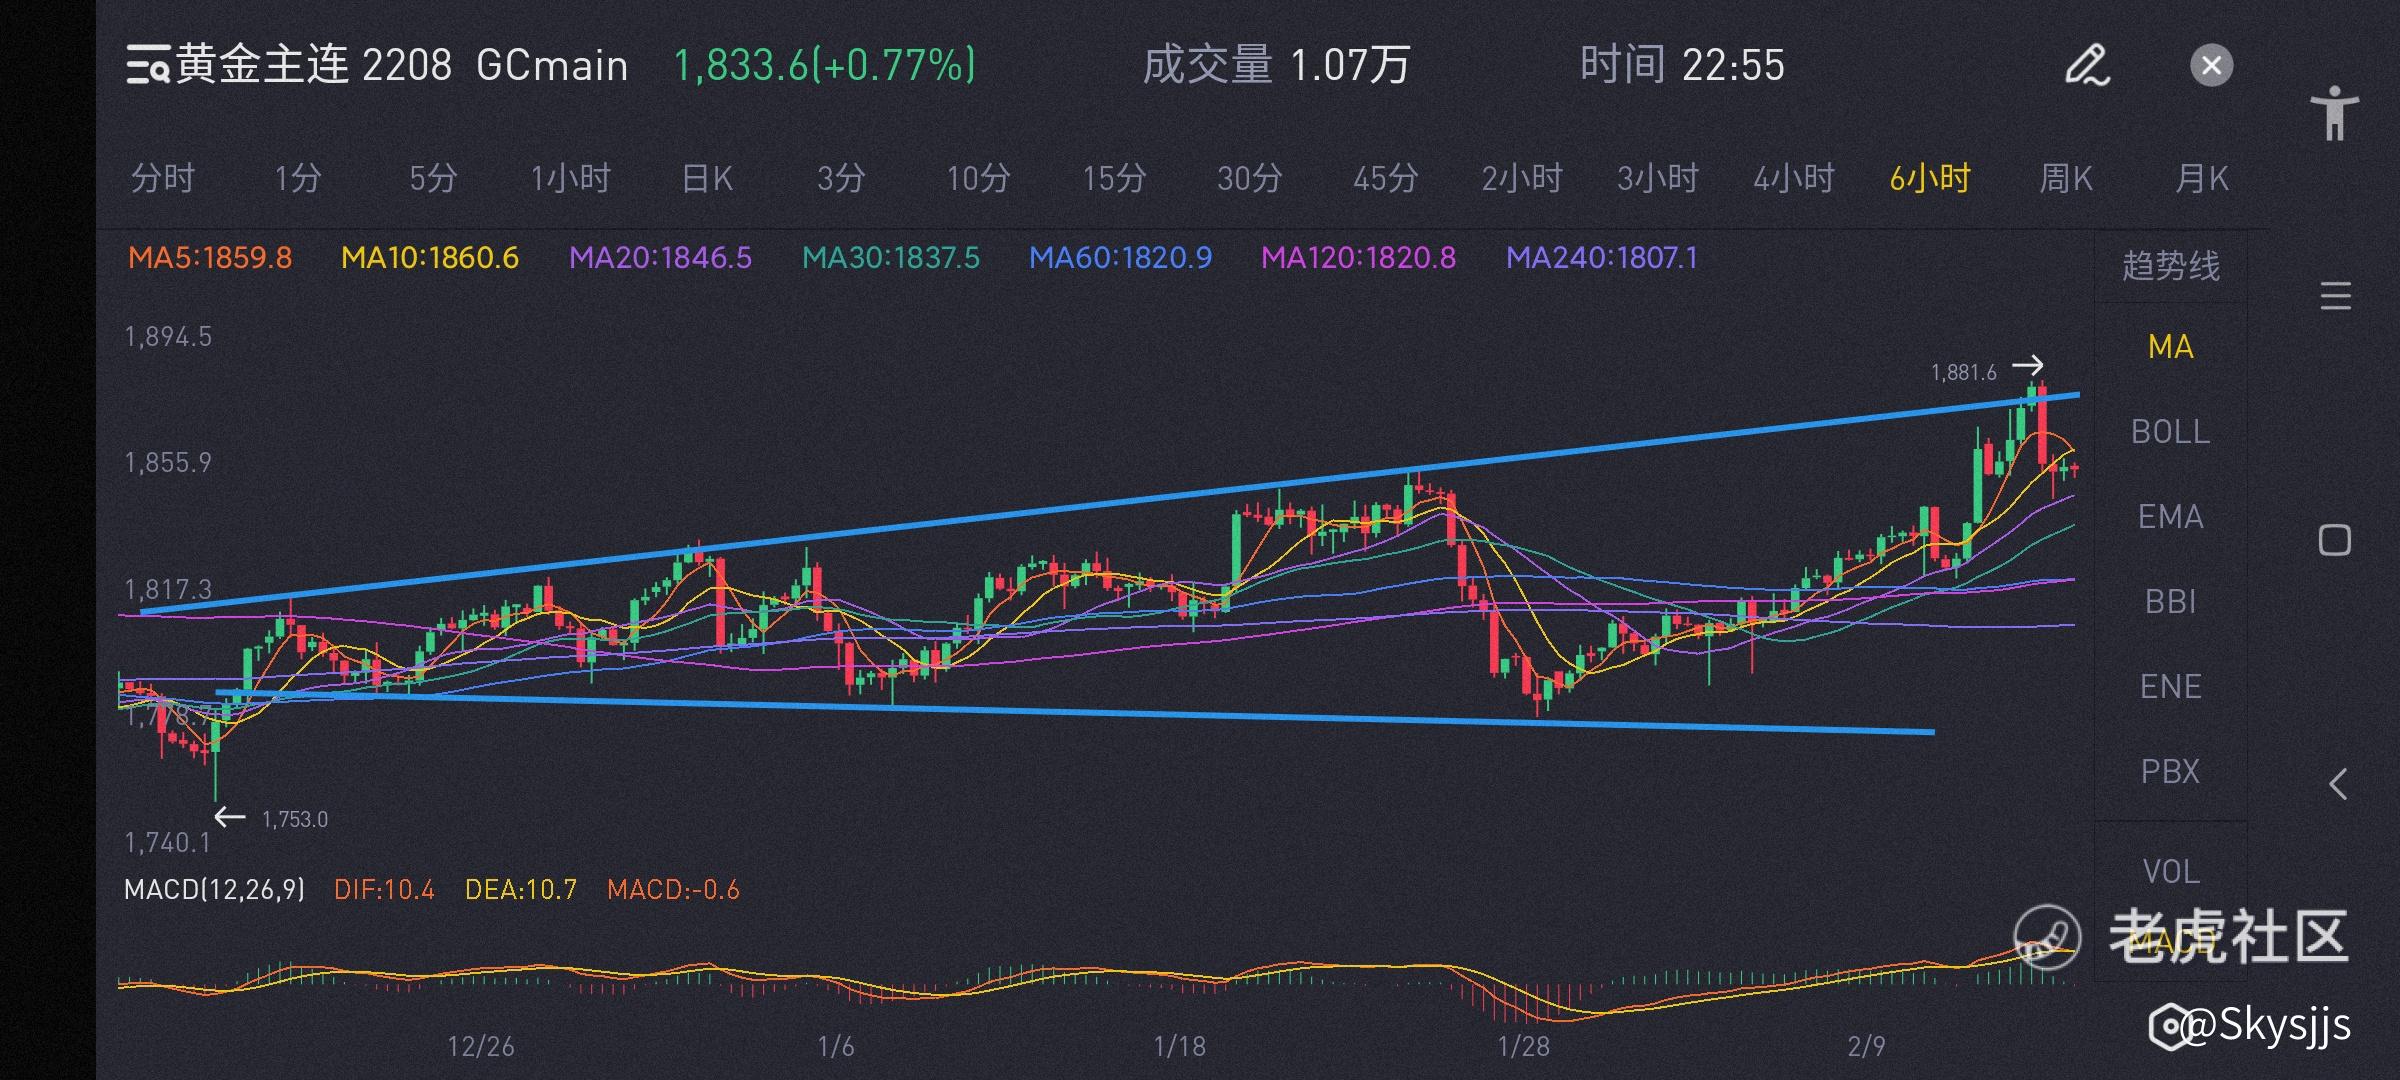The width and height of the screenshot is (2400, 1080).
Task: Tap the arrow beside 1,753.0 low label
Action: 230,817
